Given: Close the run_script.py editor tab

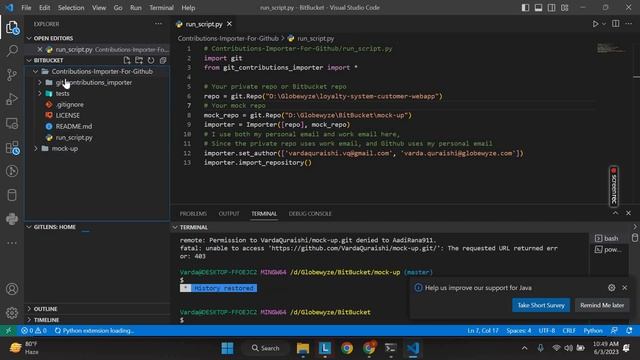Looking at the screenshot, I should (x=229, y=24).
